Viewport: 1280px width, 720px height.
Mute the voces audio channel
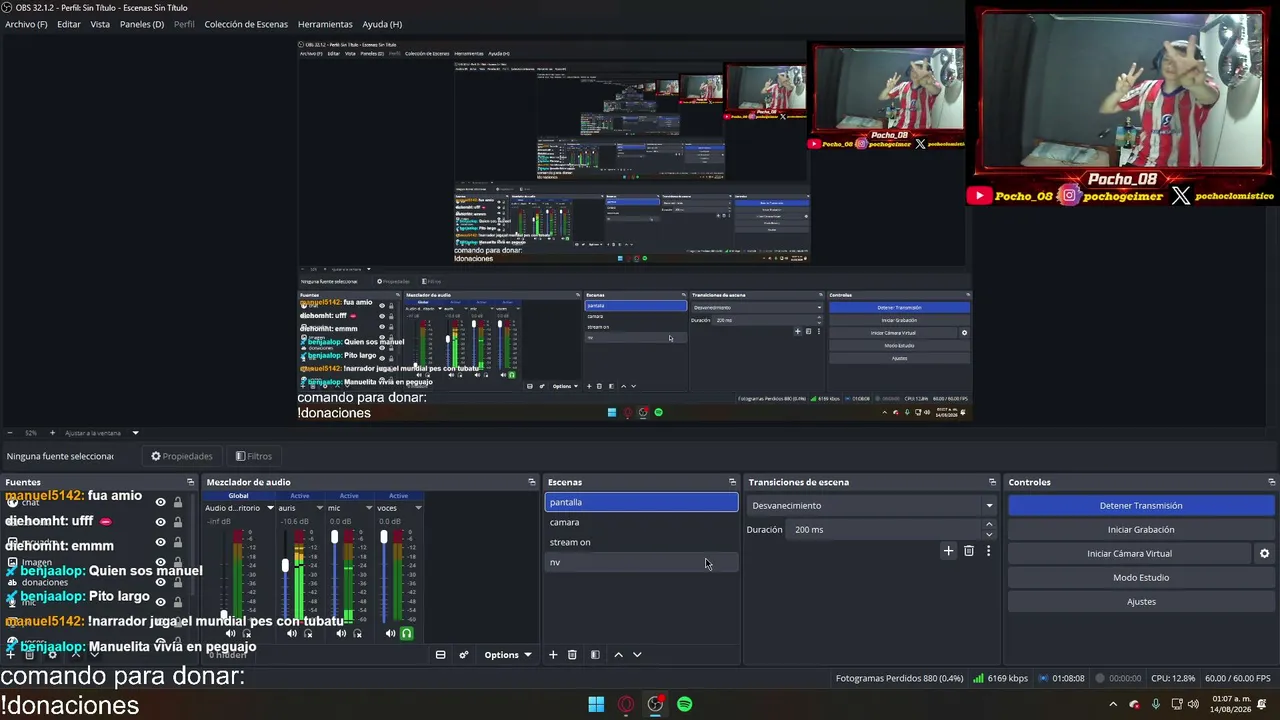(x=390, y=633)
